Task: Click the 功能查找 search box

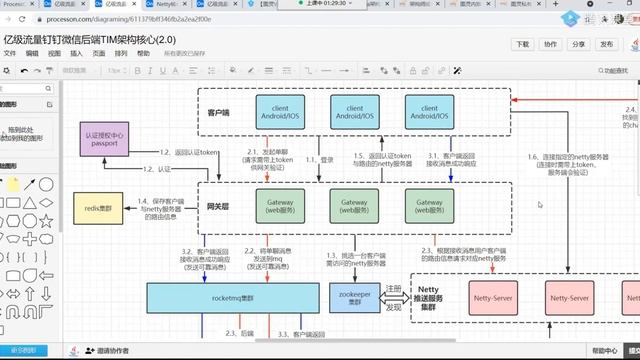Action: [613, 71]
